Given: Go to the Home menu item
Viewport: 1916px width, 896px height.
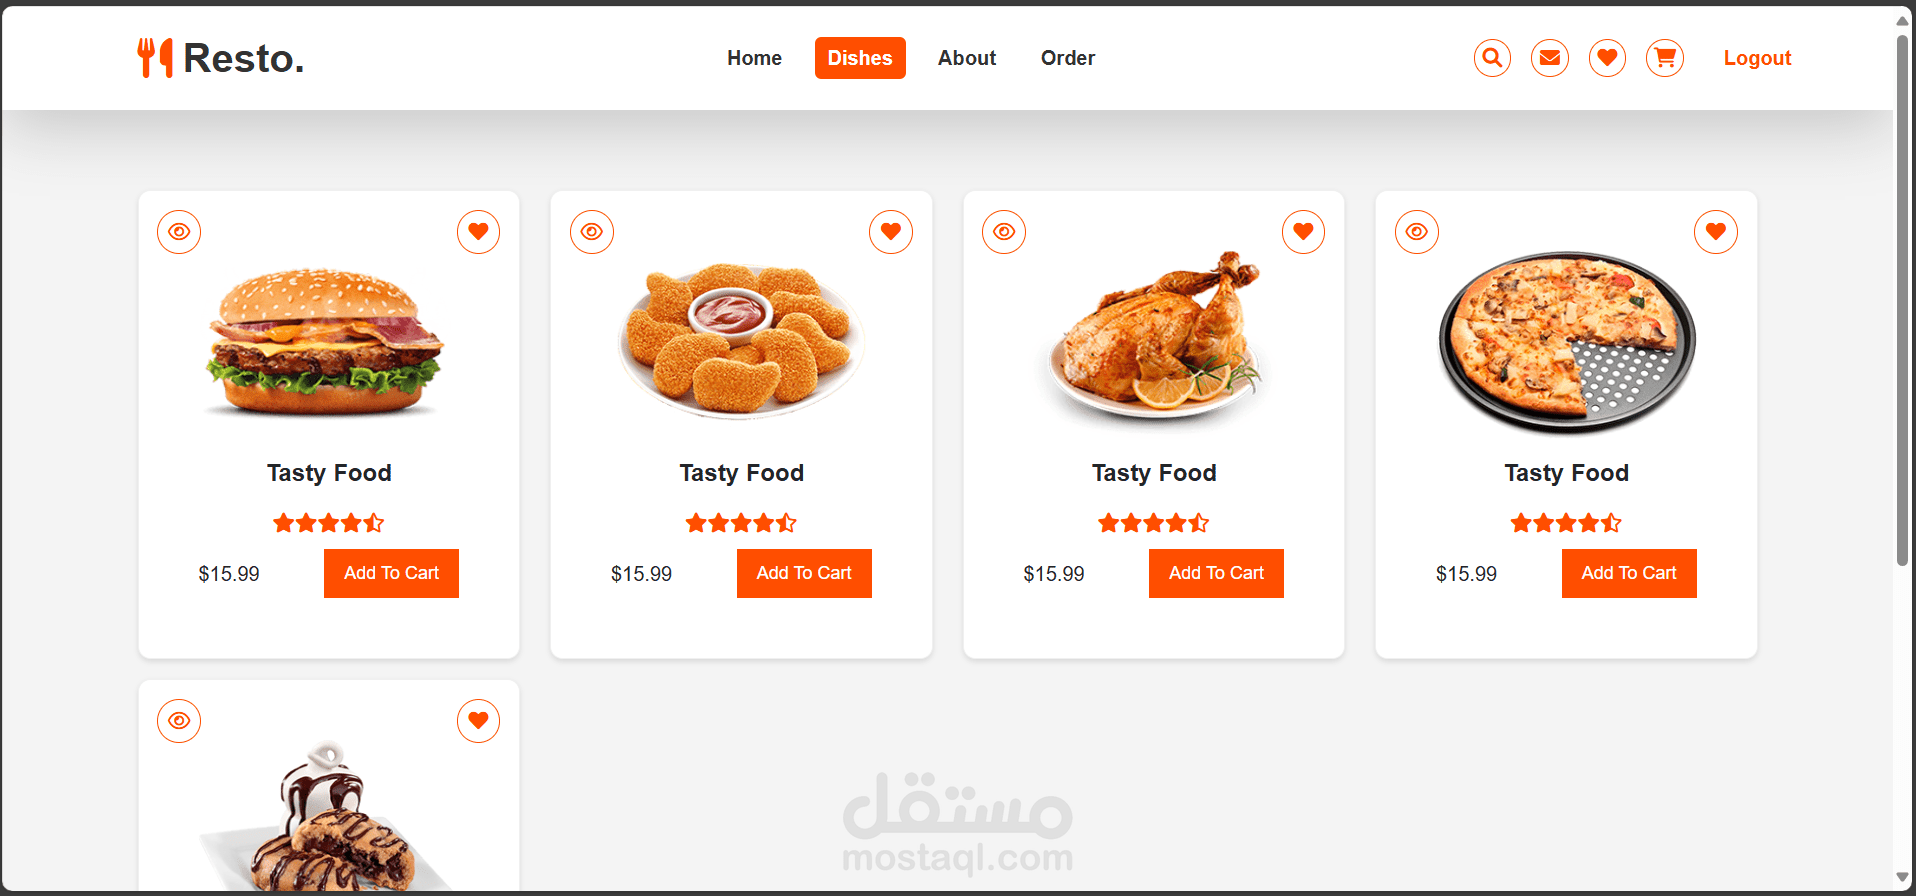Looking at the screenshot, I should click(754, 58).
